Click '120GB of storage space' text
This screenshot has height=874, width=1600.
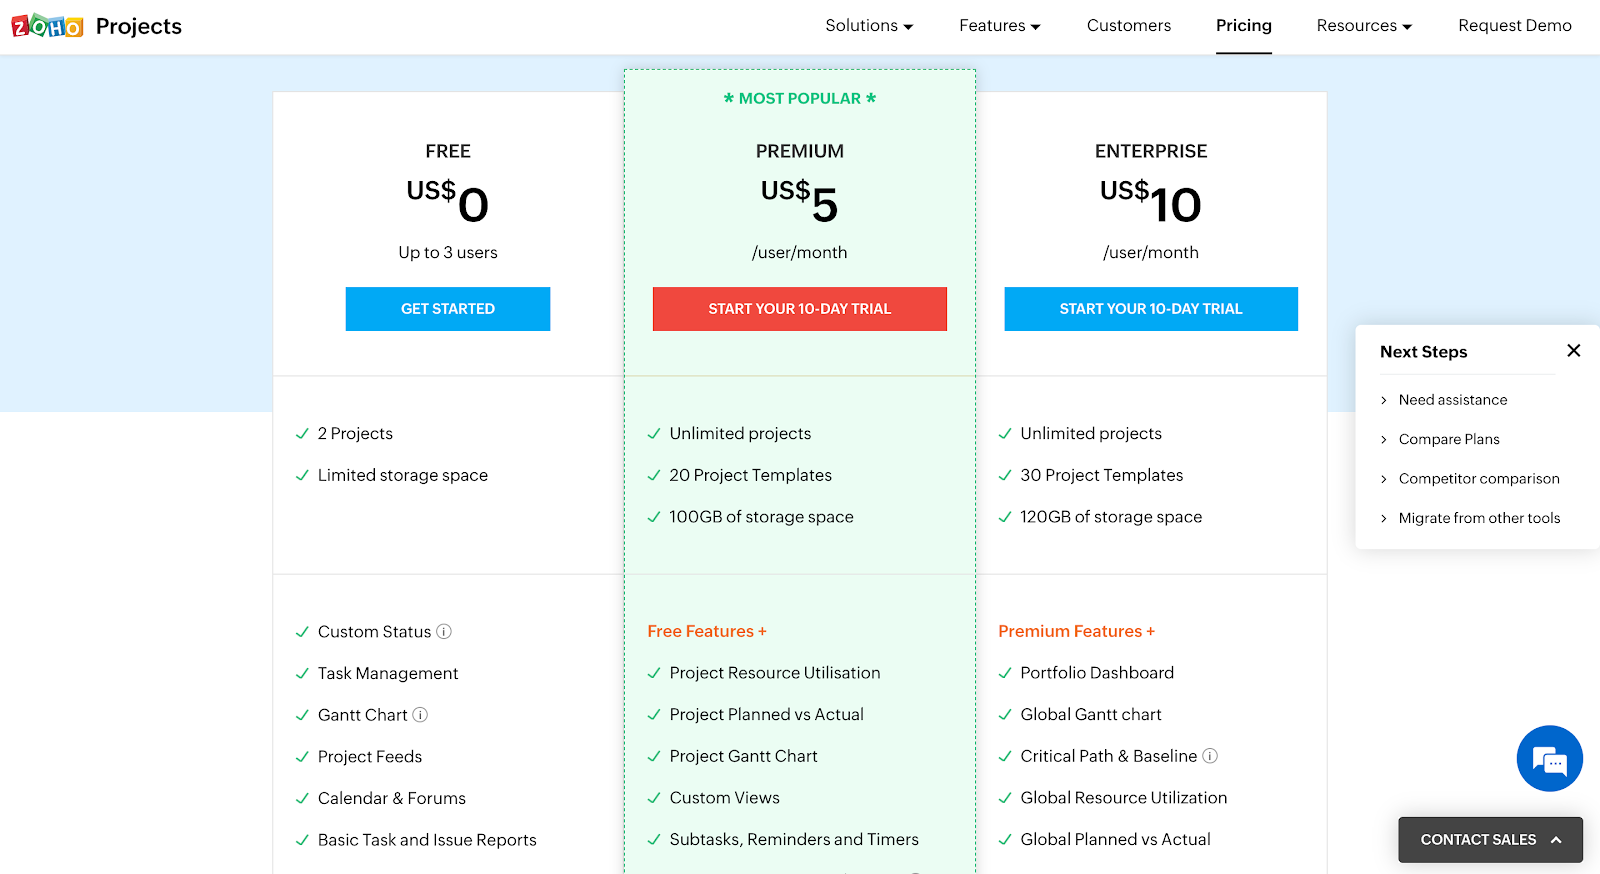coord(1111,517)
